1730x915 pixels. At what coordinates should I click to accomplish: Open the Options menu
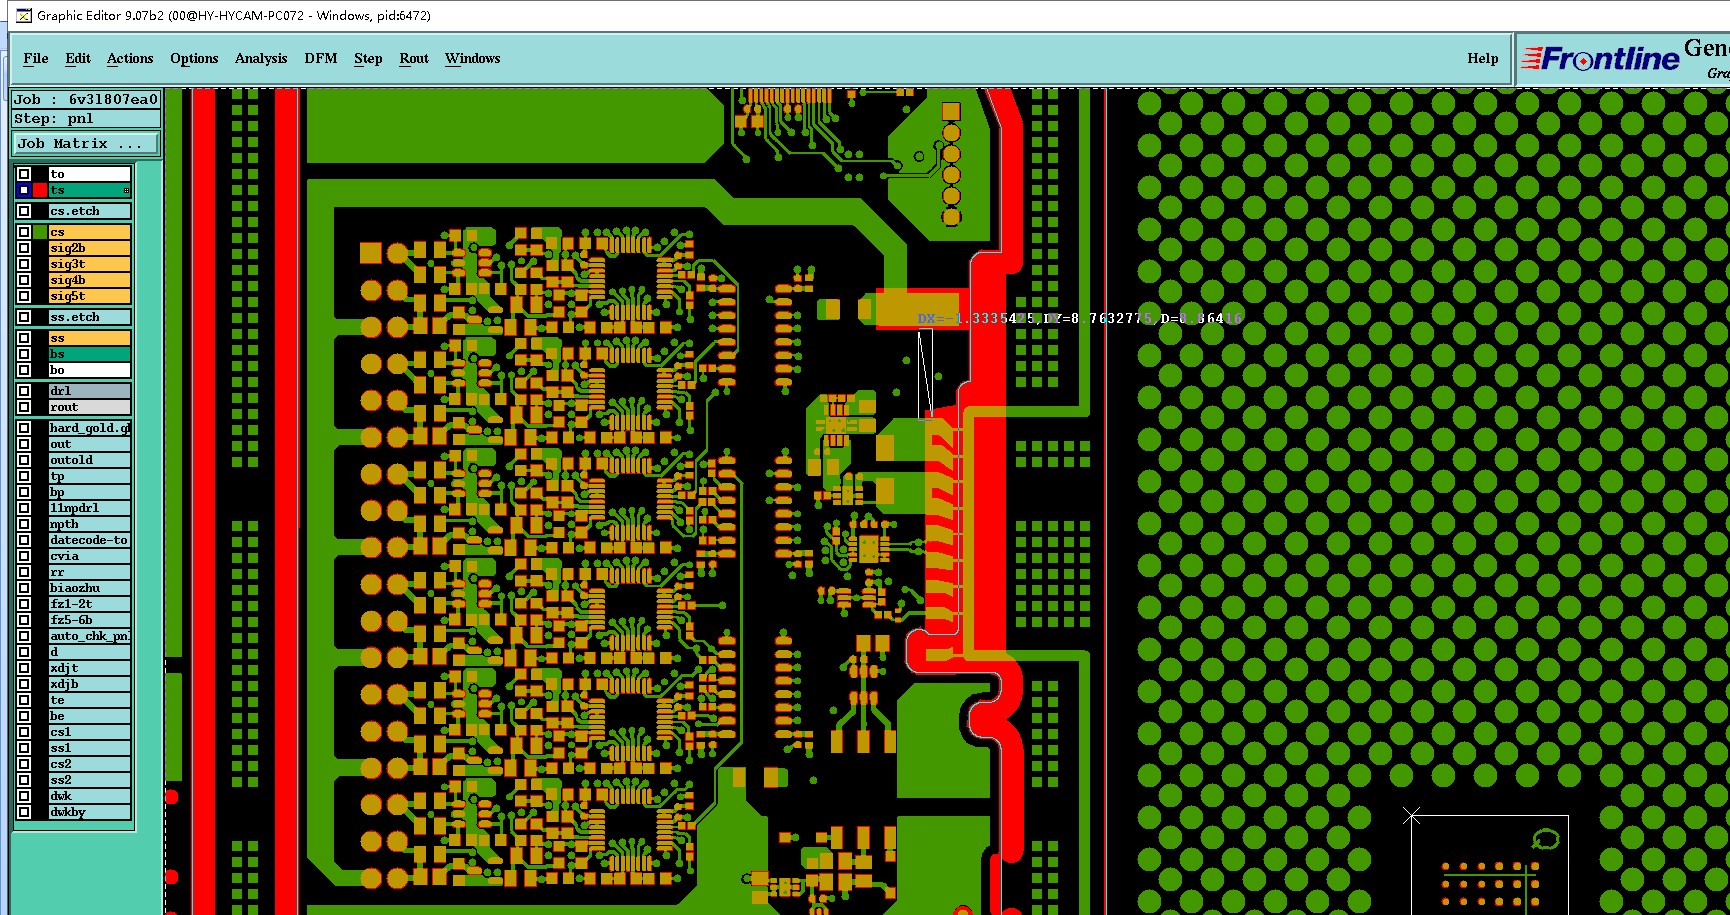click(x=194, y=58)
